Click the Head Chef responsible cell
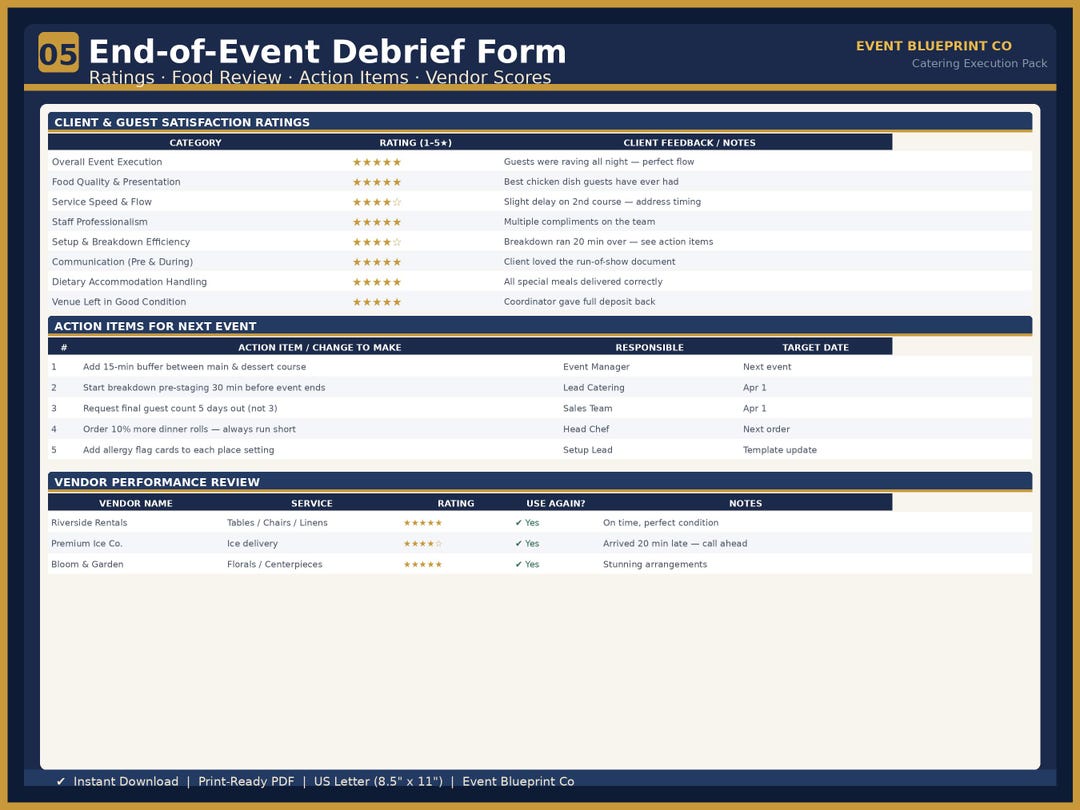 pyautogui.click(x=586, y=429)
